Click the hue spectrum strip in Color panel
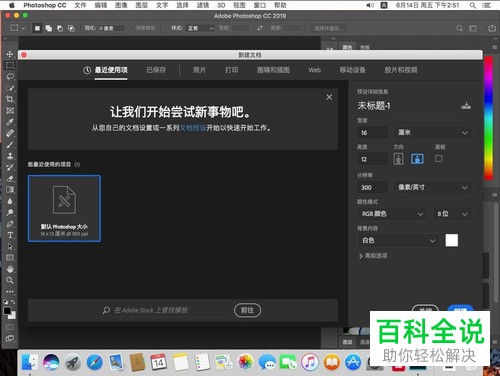The height and width of the screenshot is (376, 500). pos(489,118)
